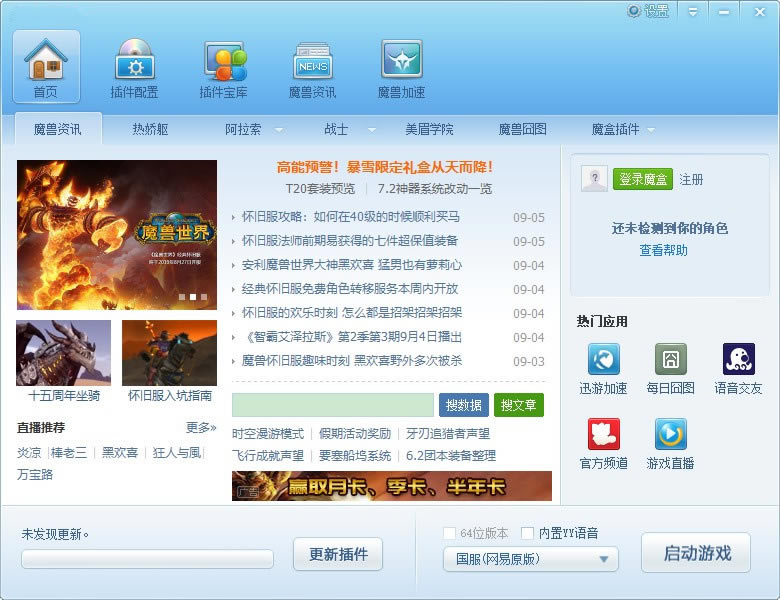Launch the 迅游加速 app icon

[x=603, y=359]
